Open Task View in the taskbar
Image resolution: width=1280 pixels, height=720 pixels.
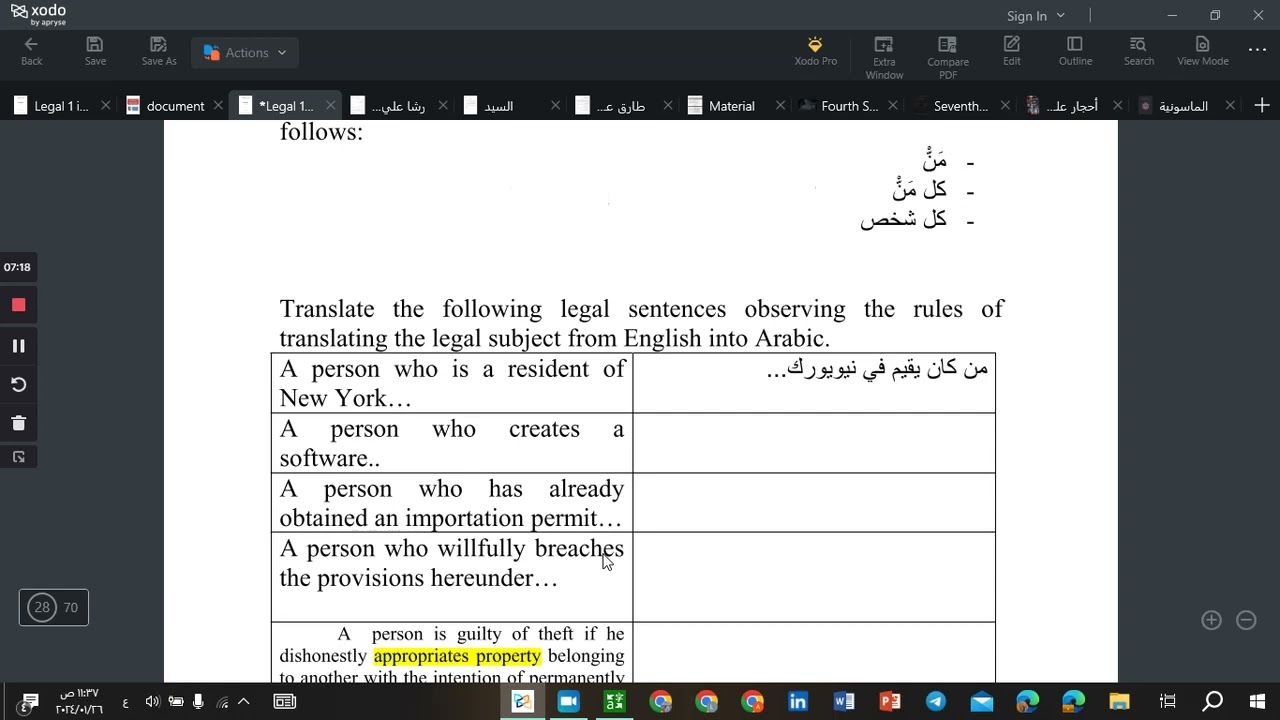pyautogui.click(x=1167, y=701)
